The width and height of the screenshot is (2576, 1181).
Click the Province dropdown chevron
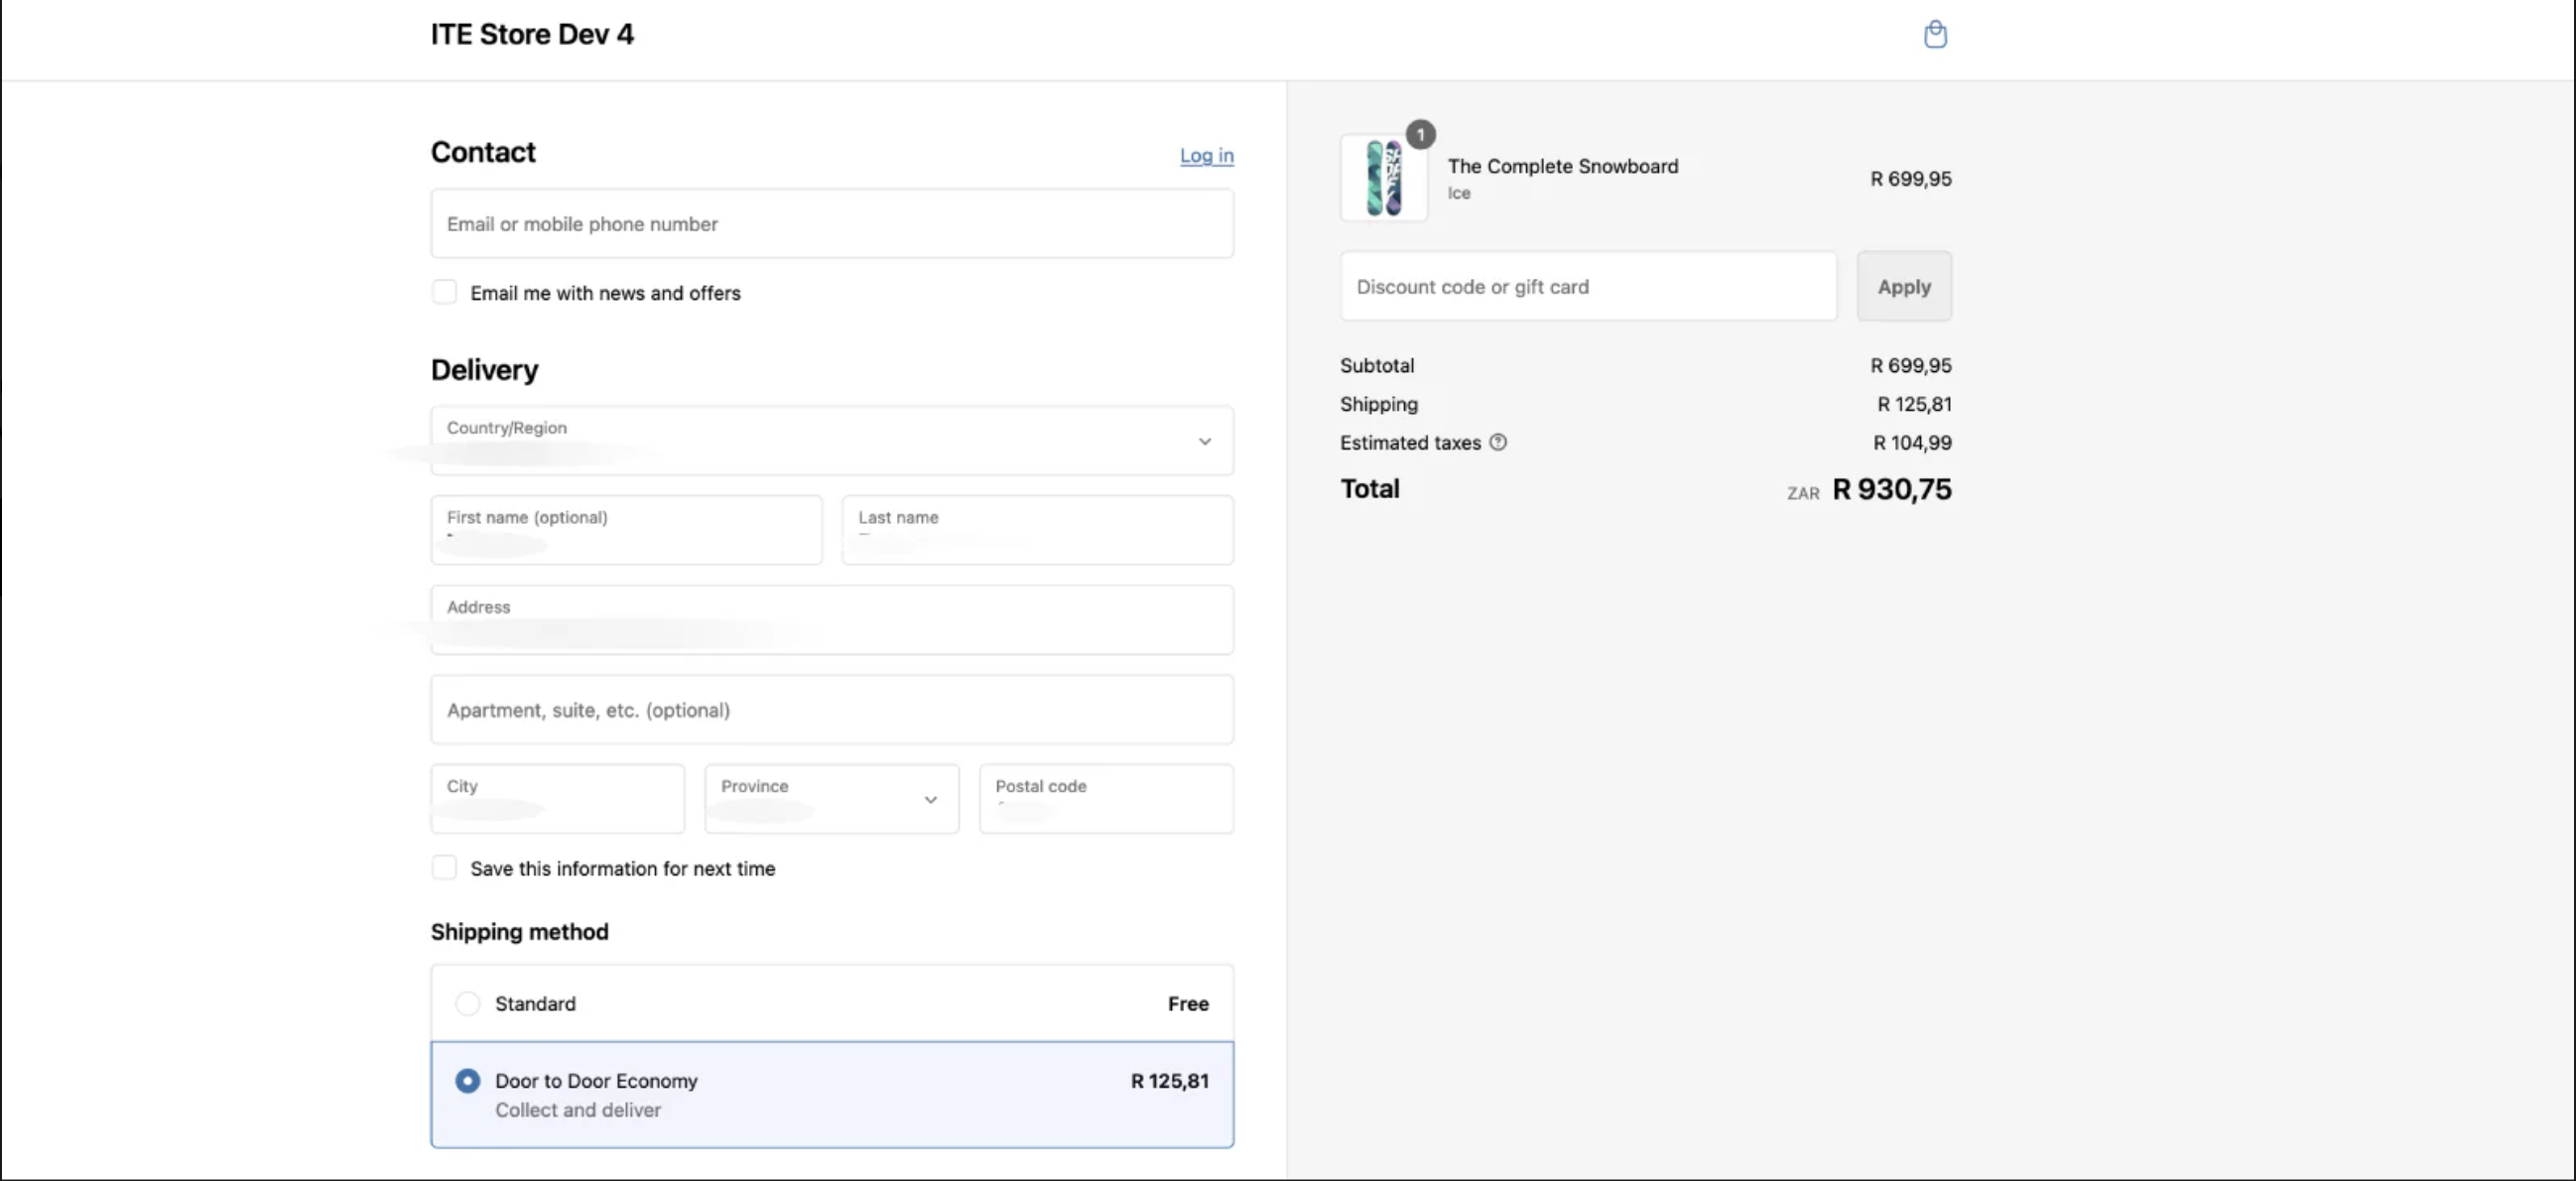[930, 799]
